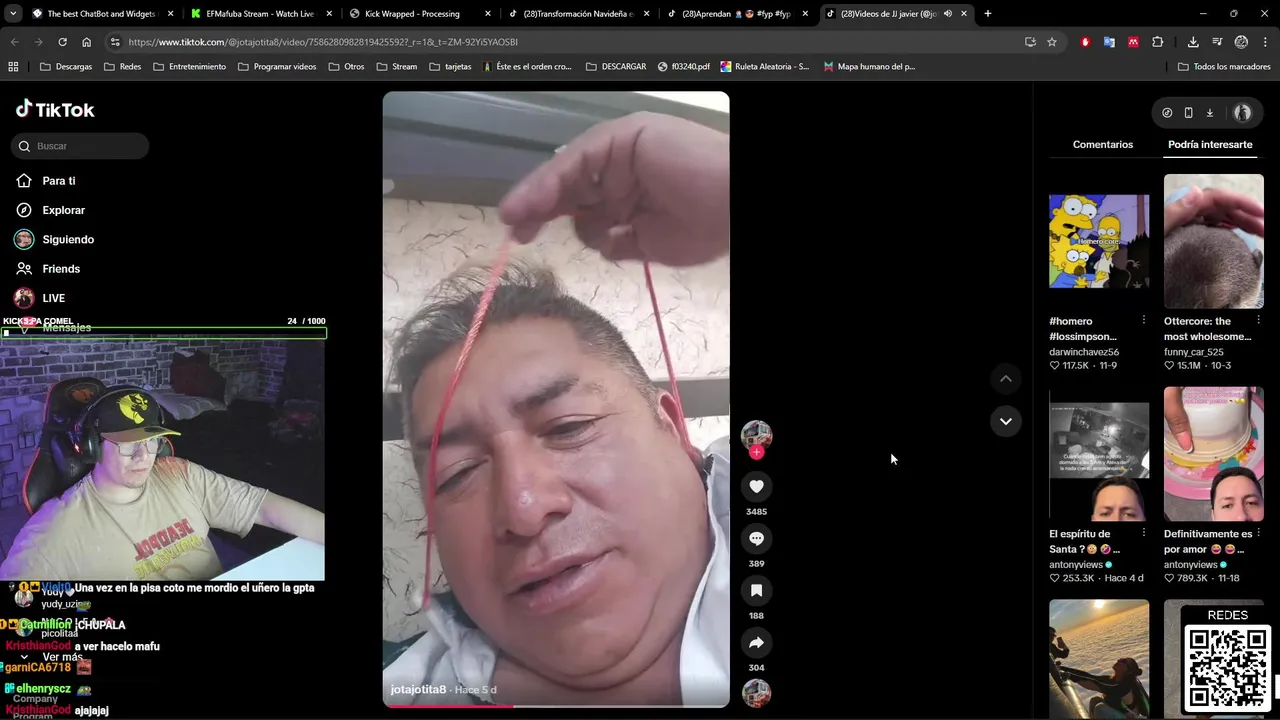Image resolution: width=1280 pixels, height=720 pixels.
Task: Expand the tab search dropdown arrow
Action: coord(12,14)
